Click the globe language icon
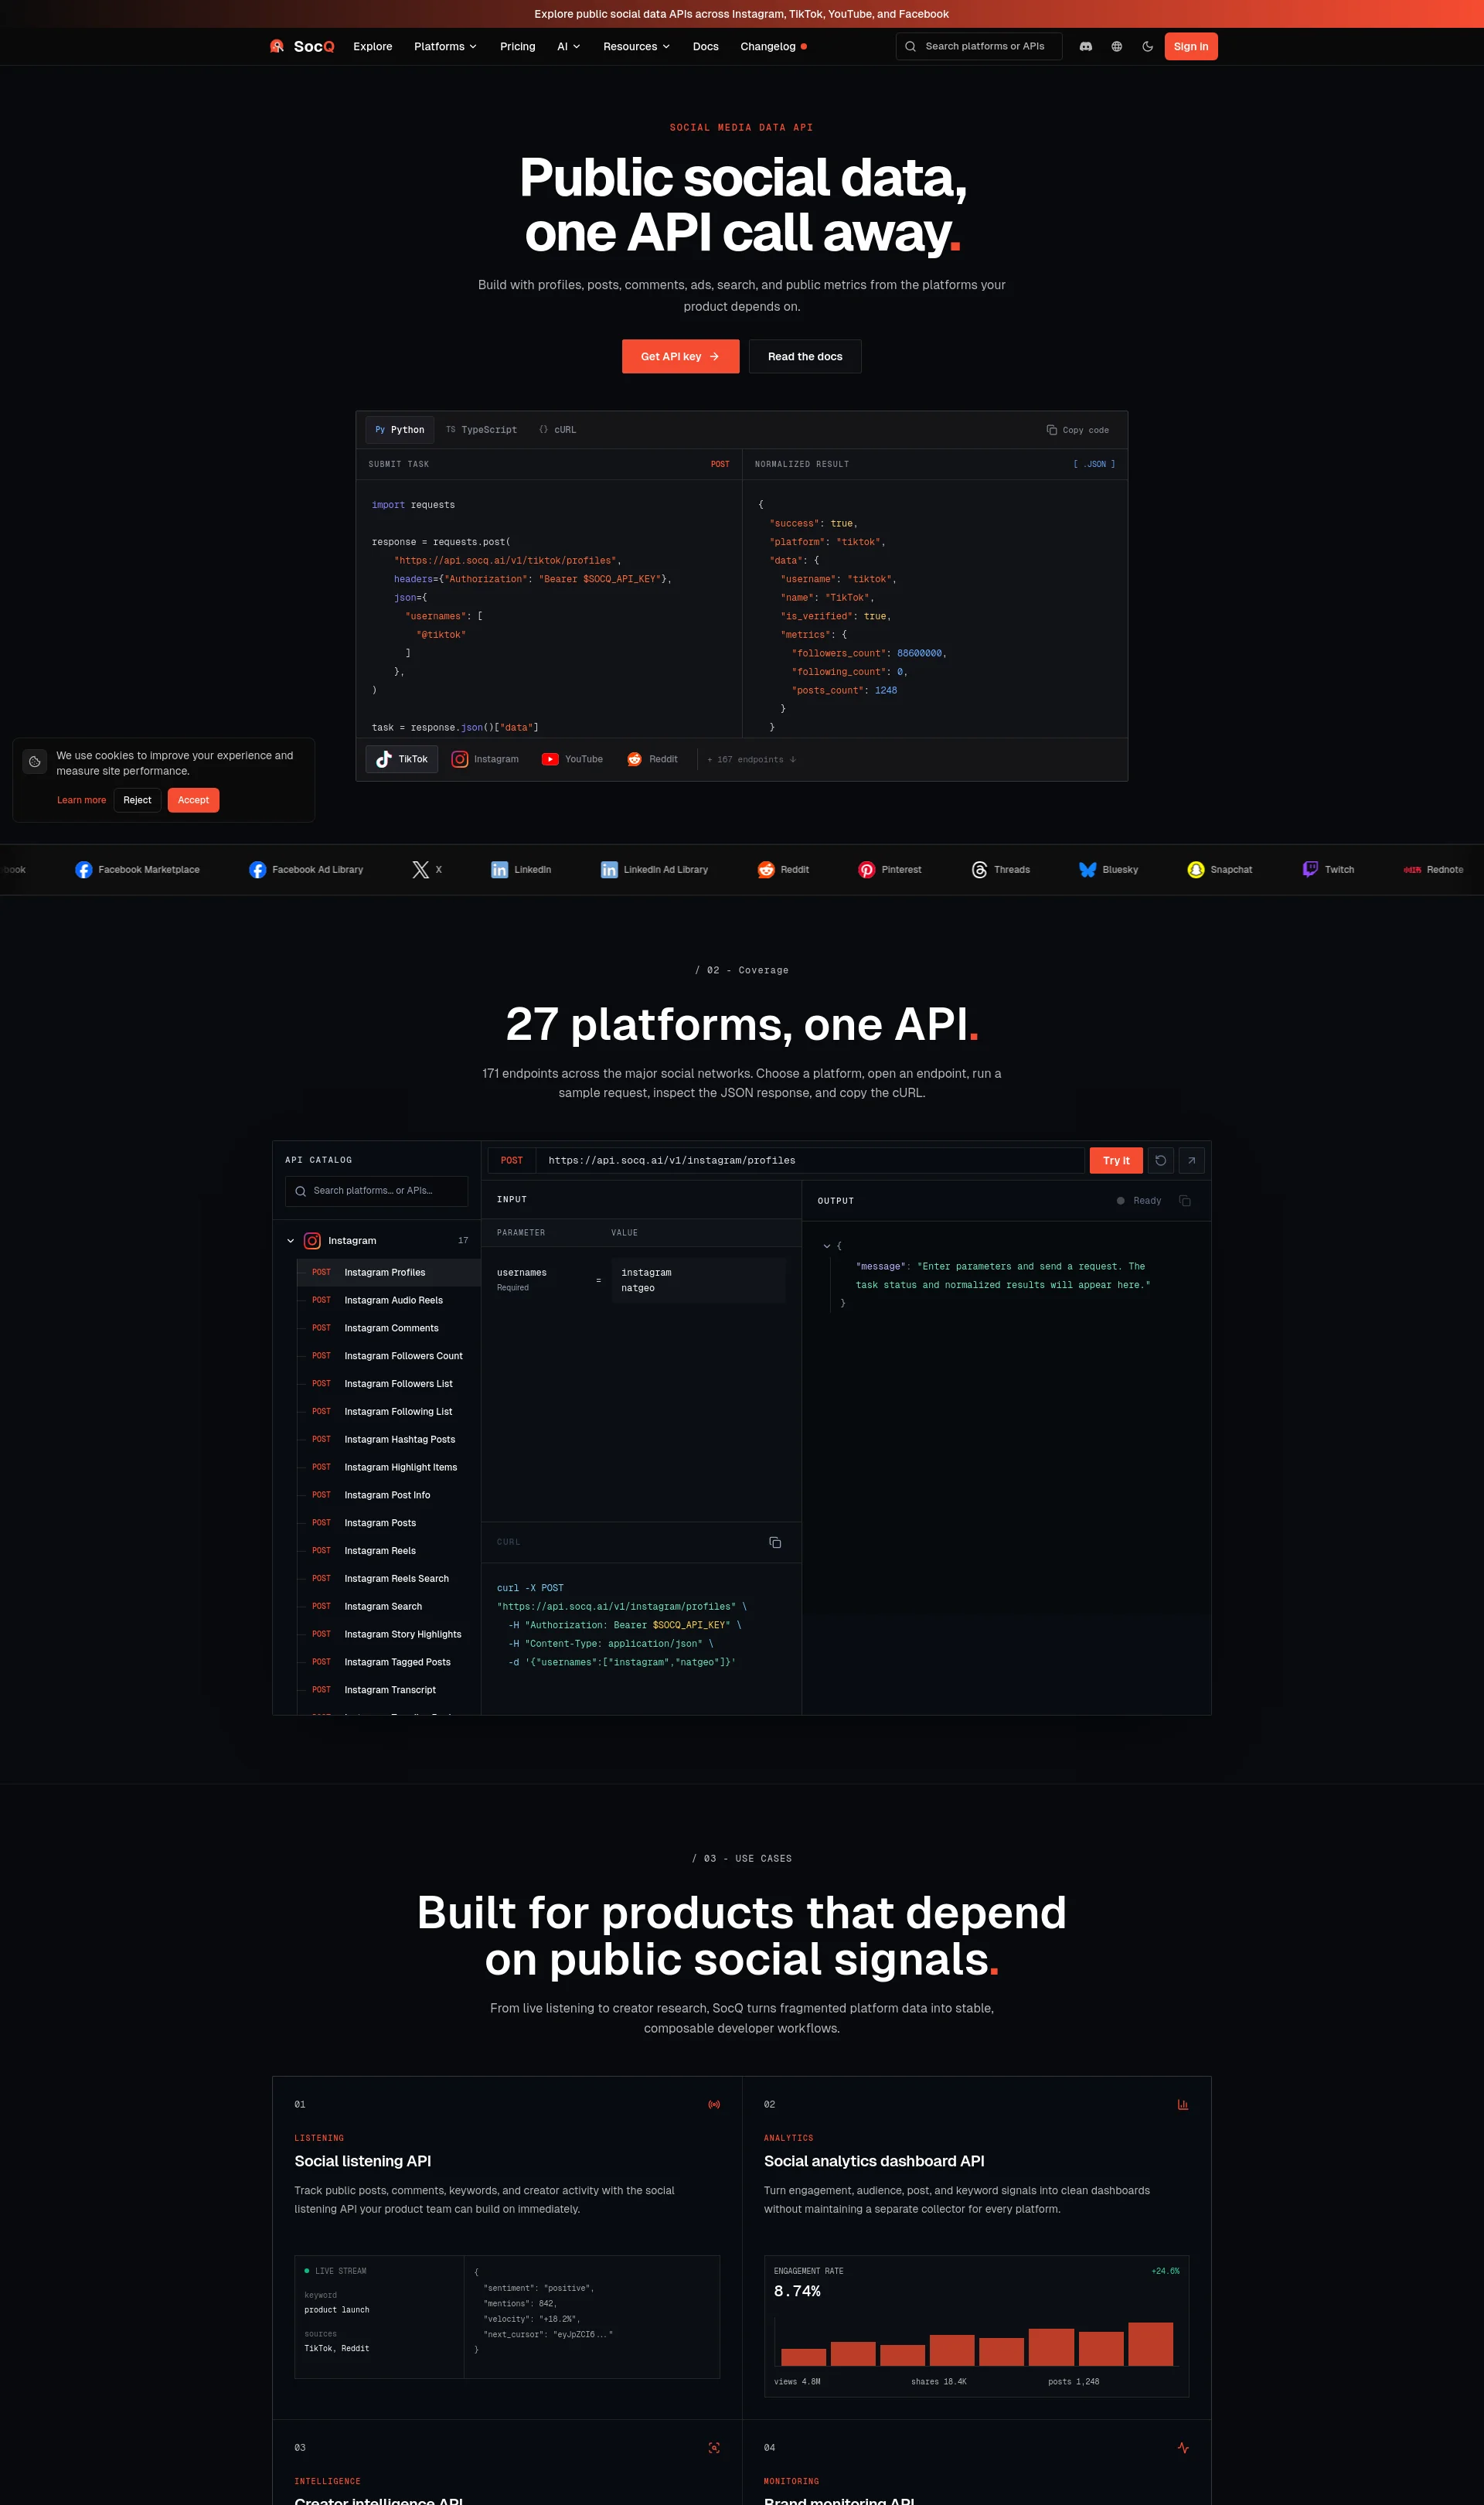The width and height of the screenshot is (1484, 2505). [x=1116, y=46]
